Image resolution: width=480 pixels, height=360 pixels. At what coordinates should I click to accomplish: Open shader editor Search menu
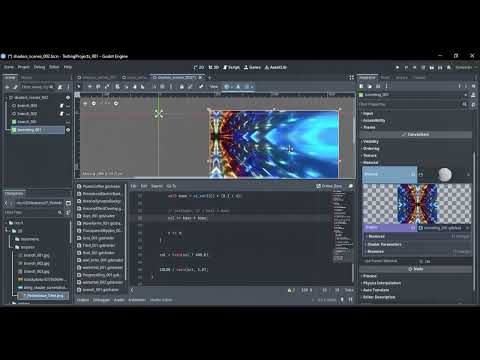click(157, 186)
